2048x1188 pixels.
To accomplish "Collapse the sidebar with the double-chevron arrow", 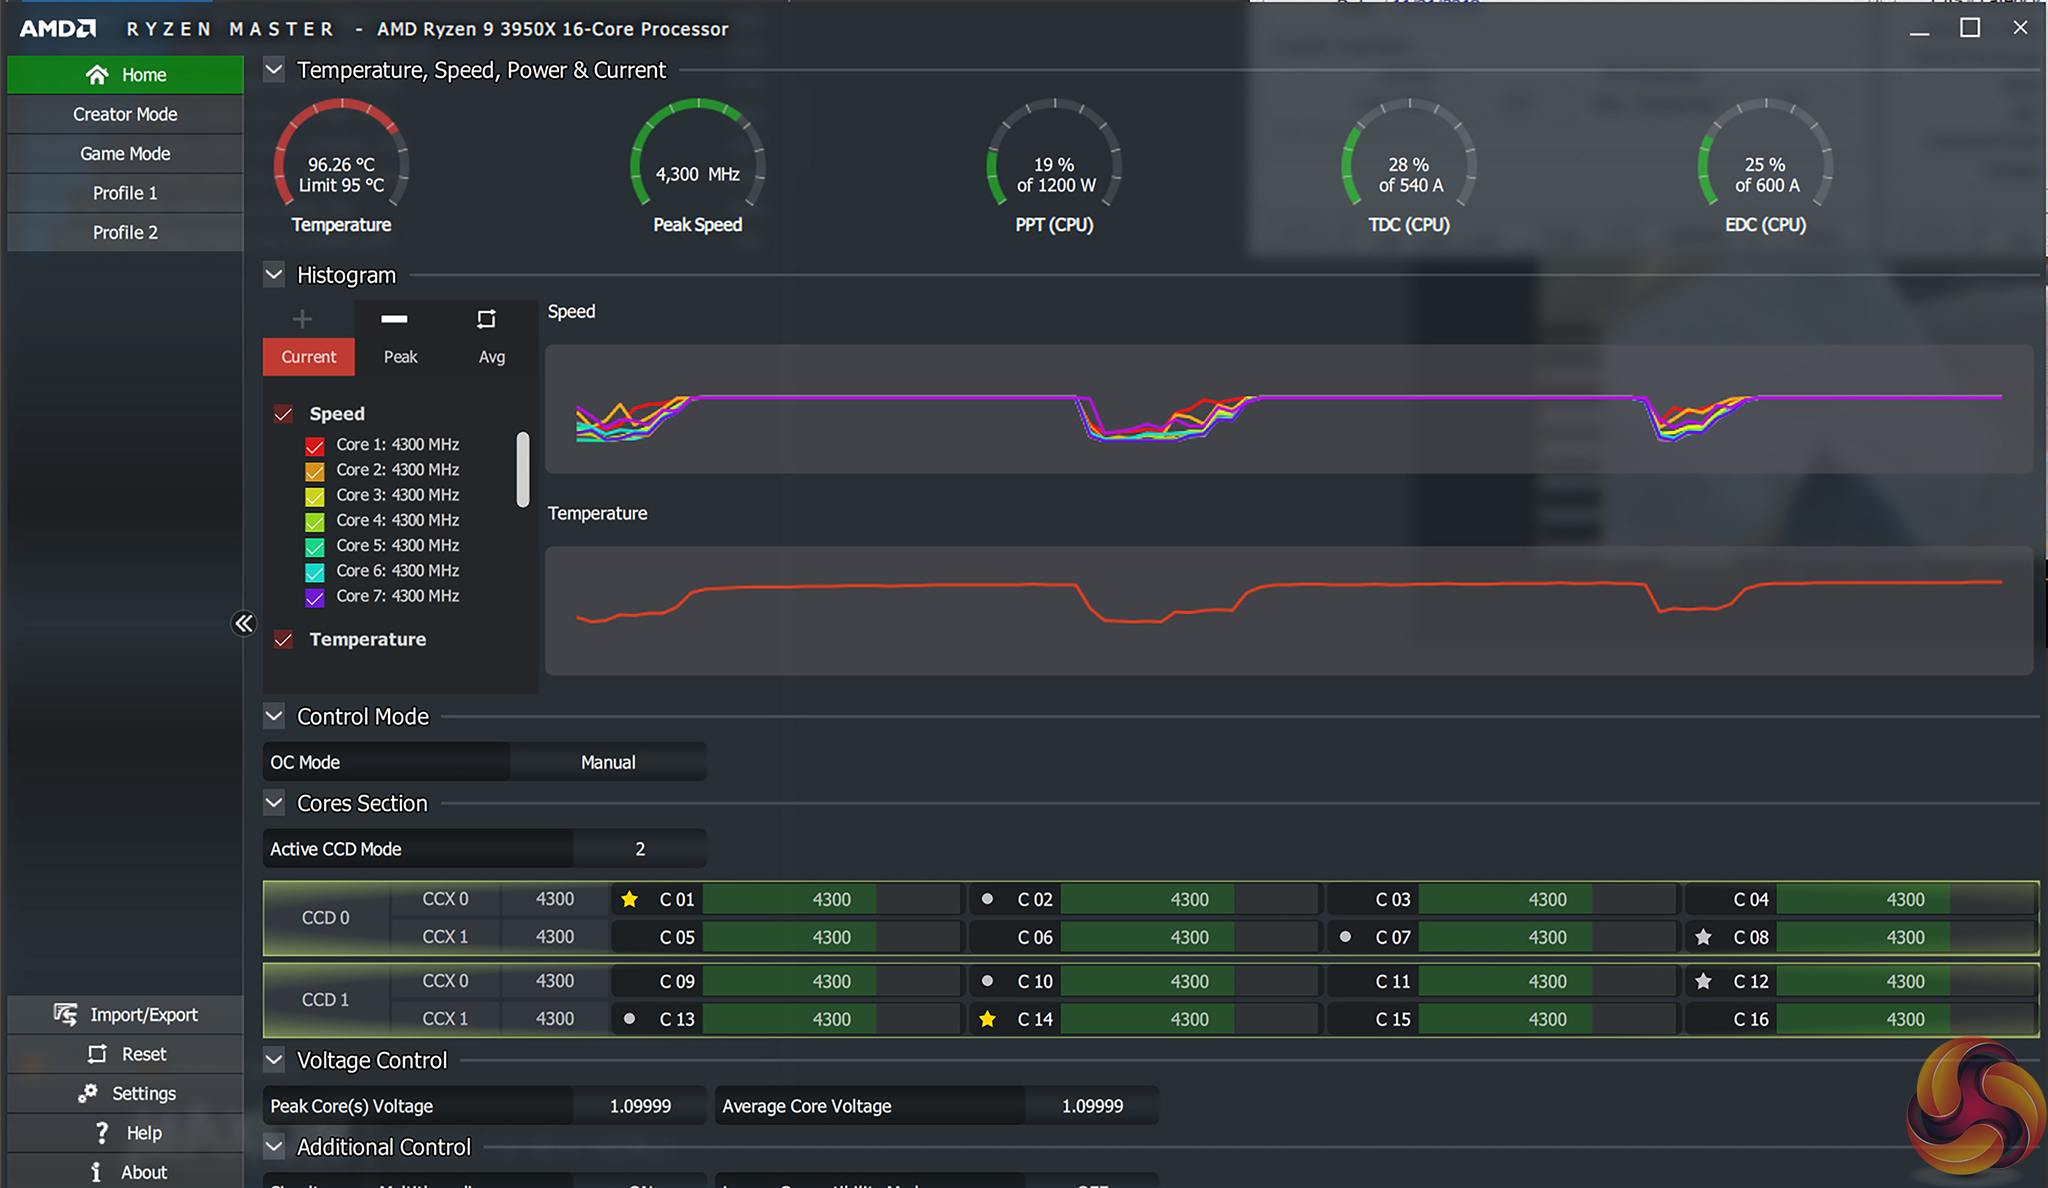I will (x=244, y=624).
